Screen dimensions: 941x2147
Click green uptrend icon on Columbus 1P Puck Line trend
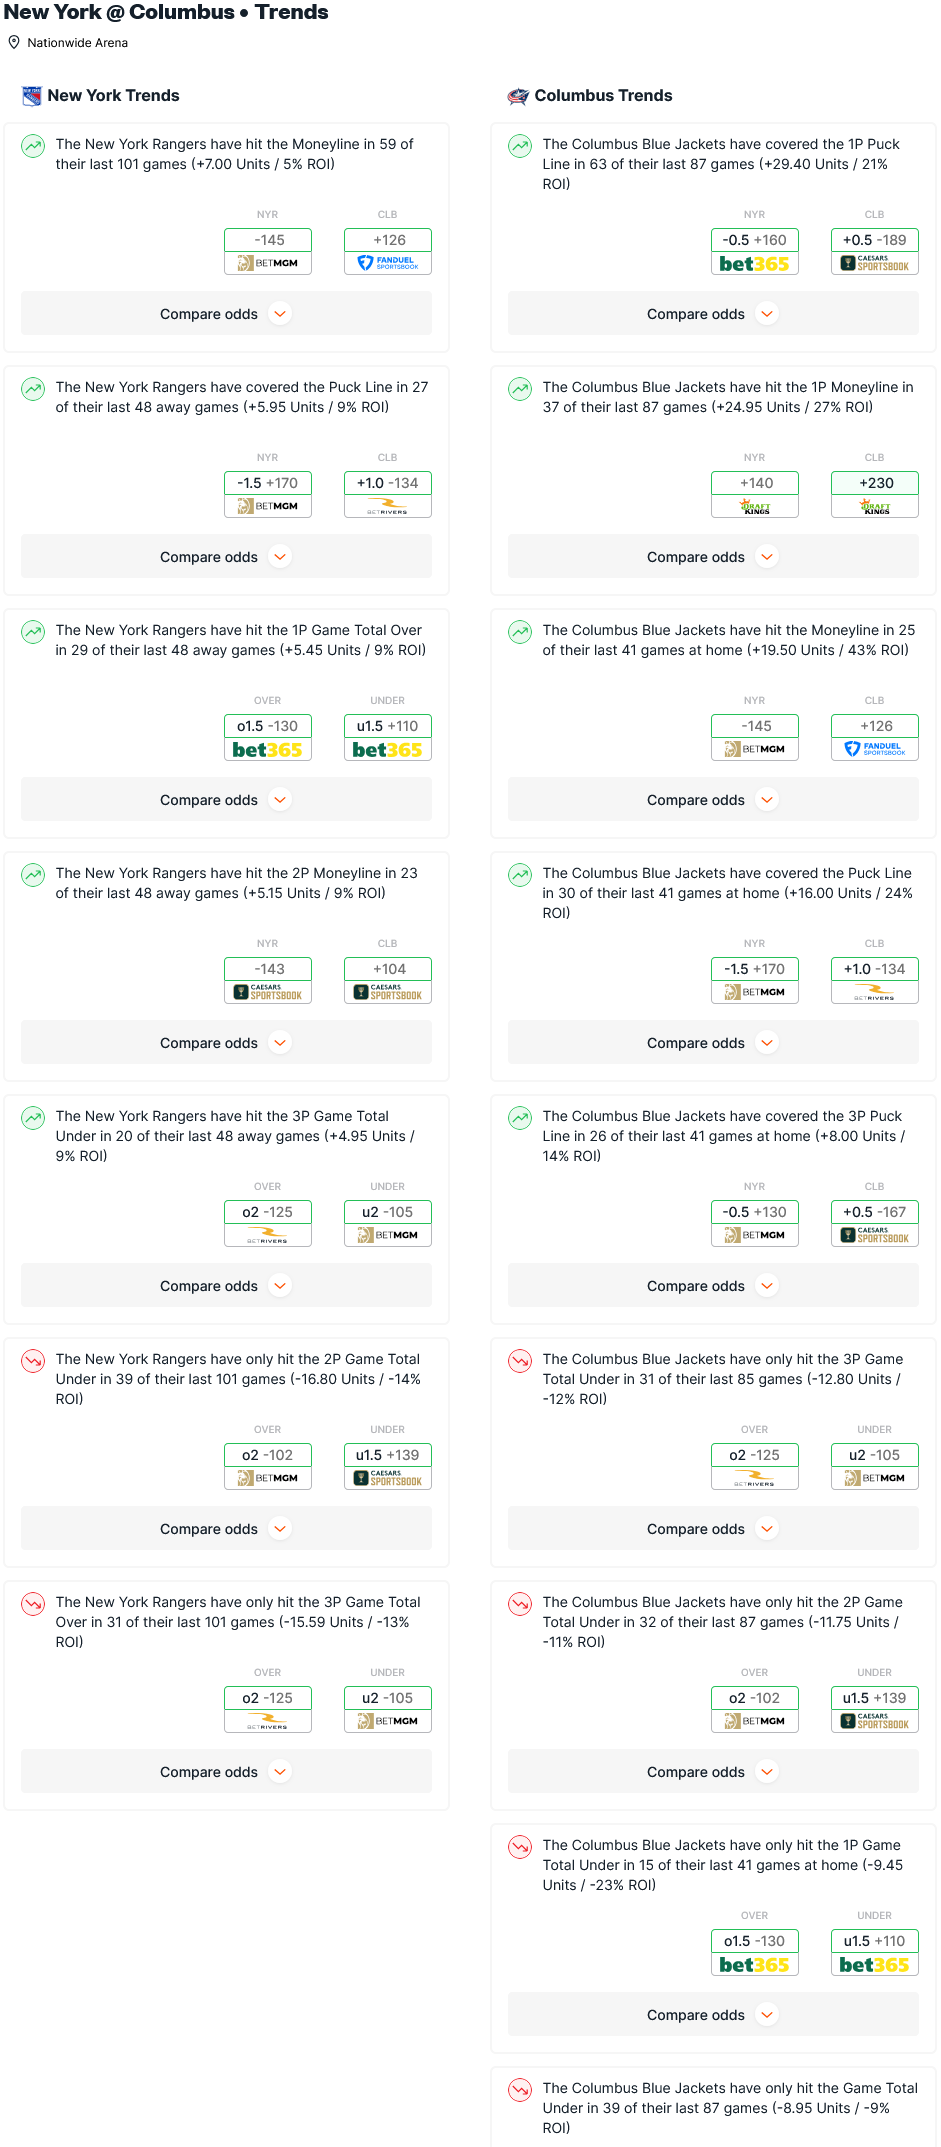coord(520,146)
